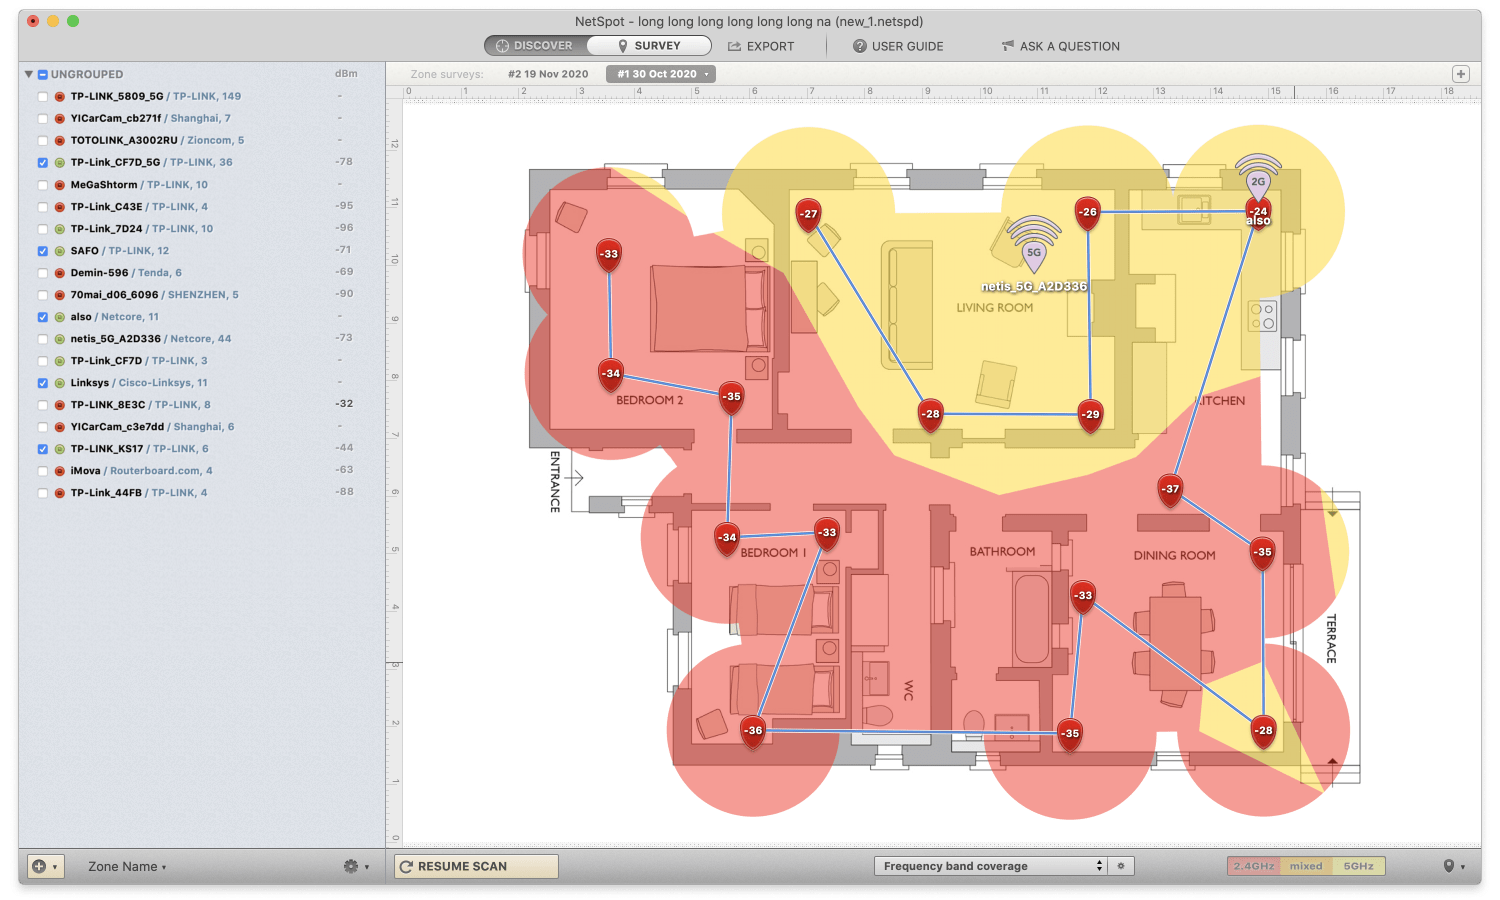Click the Resume Scan button
1500x900 pixels.
[x=476, y=866]
